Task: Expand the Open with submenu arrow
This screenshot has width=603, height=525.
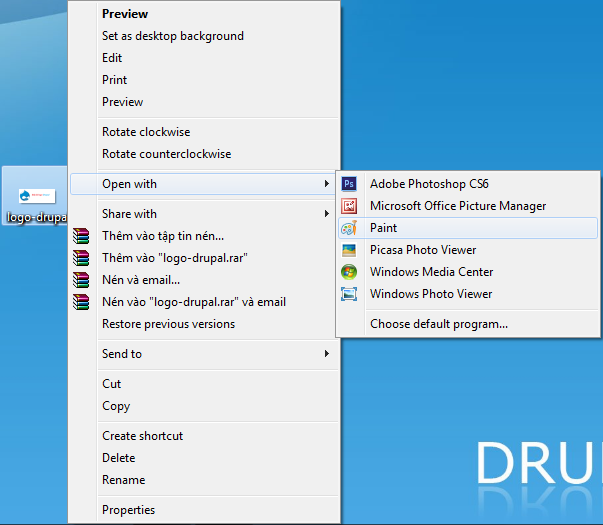Action: pos(326,184)
